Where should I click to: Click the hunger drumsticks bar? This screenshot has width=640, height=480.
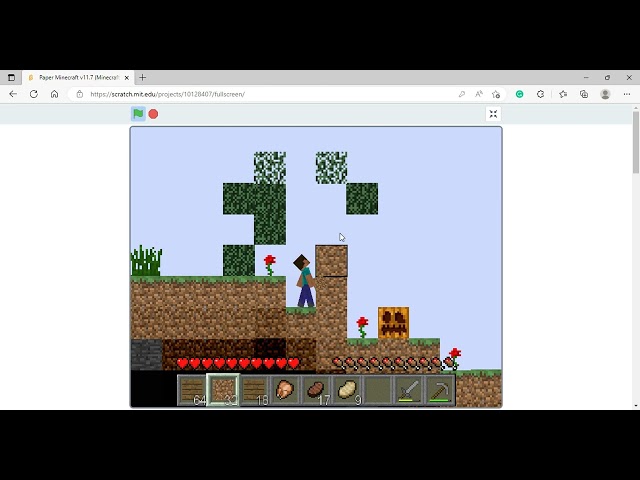(393, 363)
